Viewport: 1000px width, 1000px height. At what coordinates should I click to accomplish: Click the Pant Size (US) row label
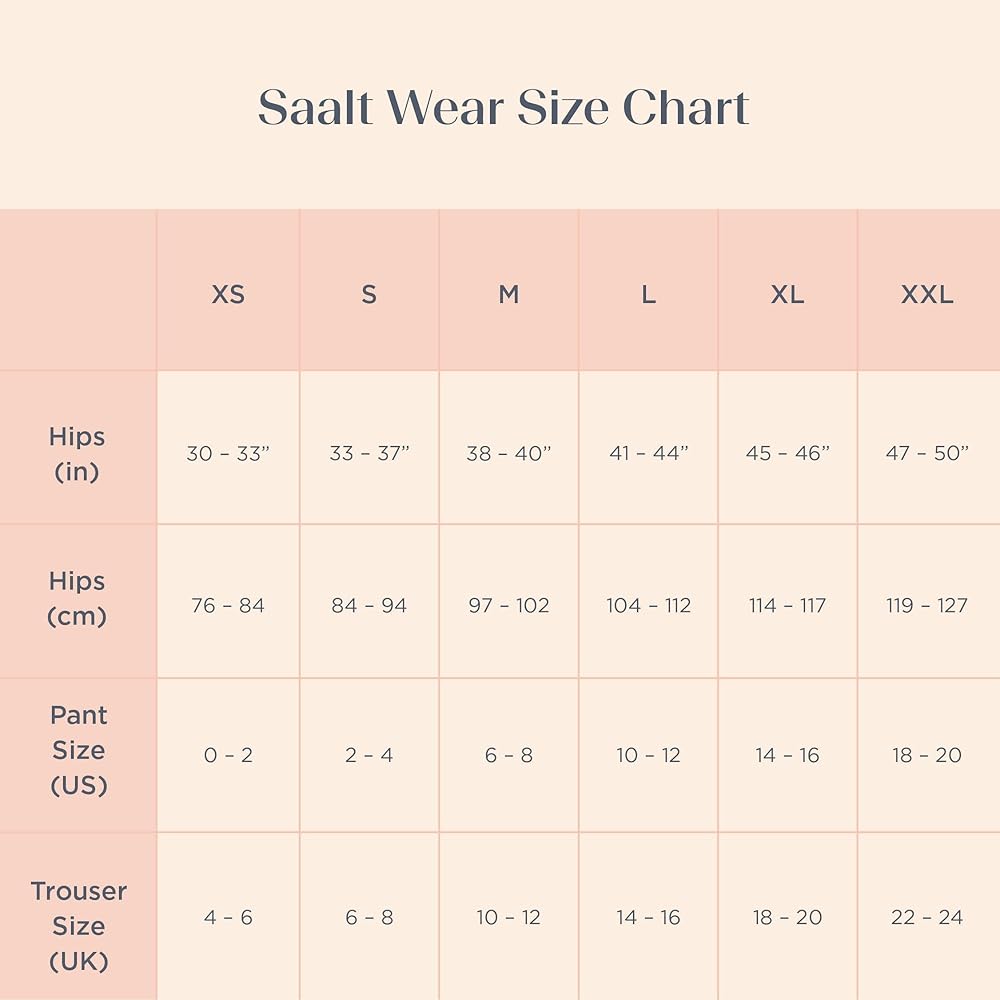(78, 750)
